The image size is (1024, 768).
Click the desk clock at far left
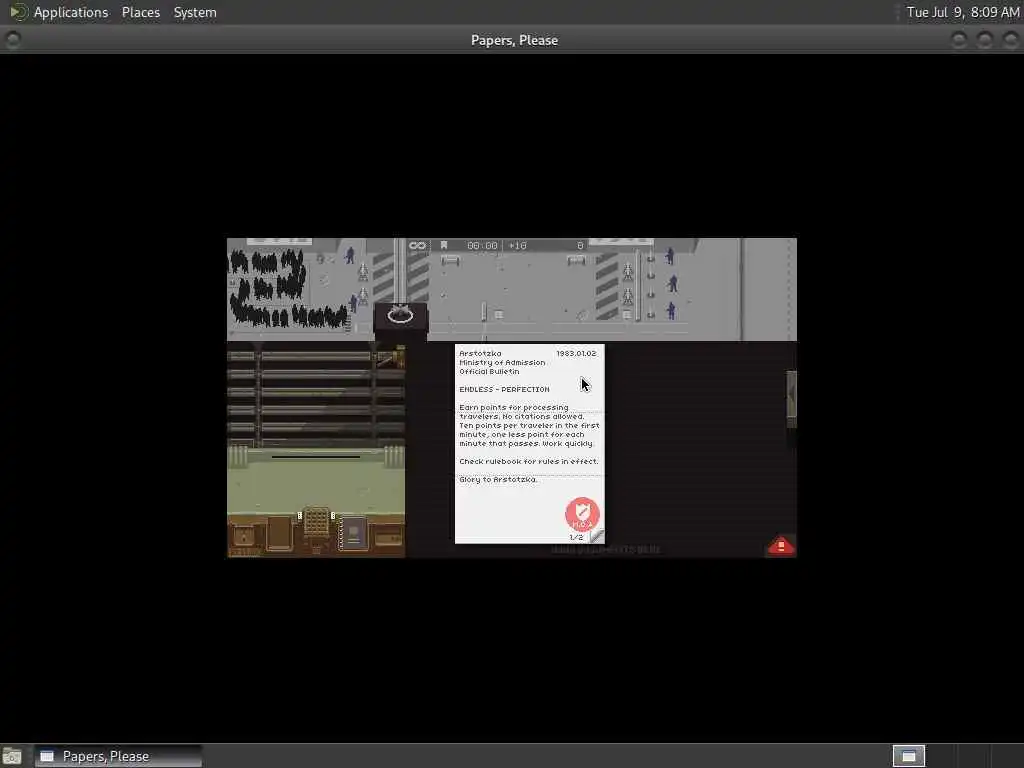click(244, 537)
